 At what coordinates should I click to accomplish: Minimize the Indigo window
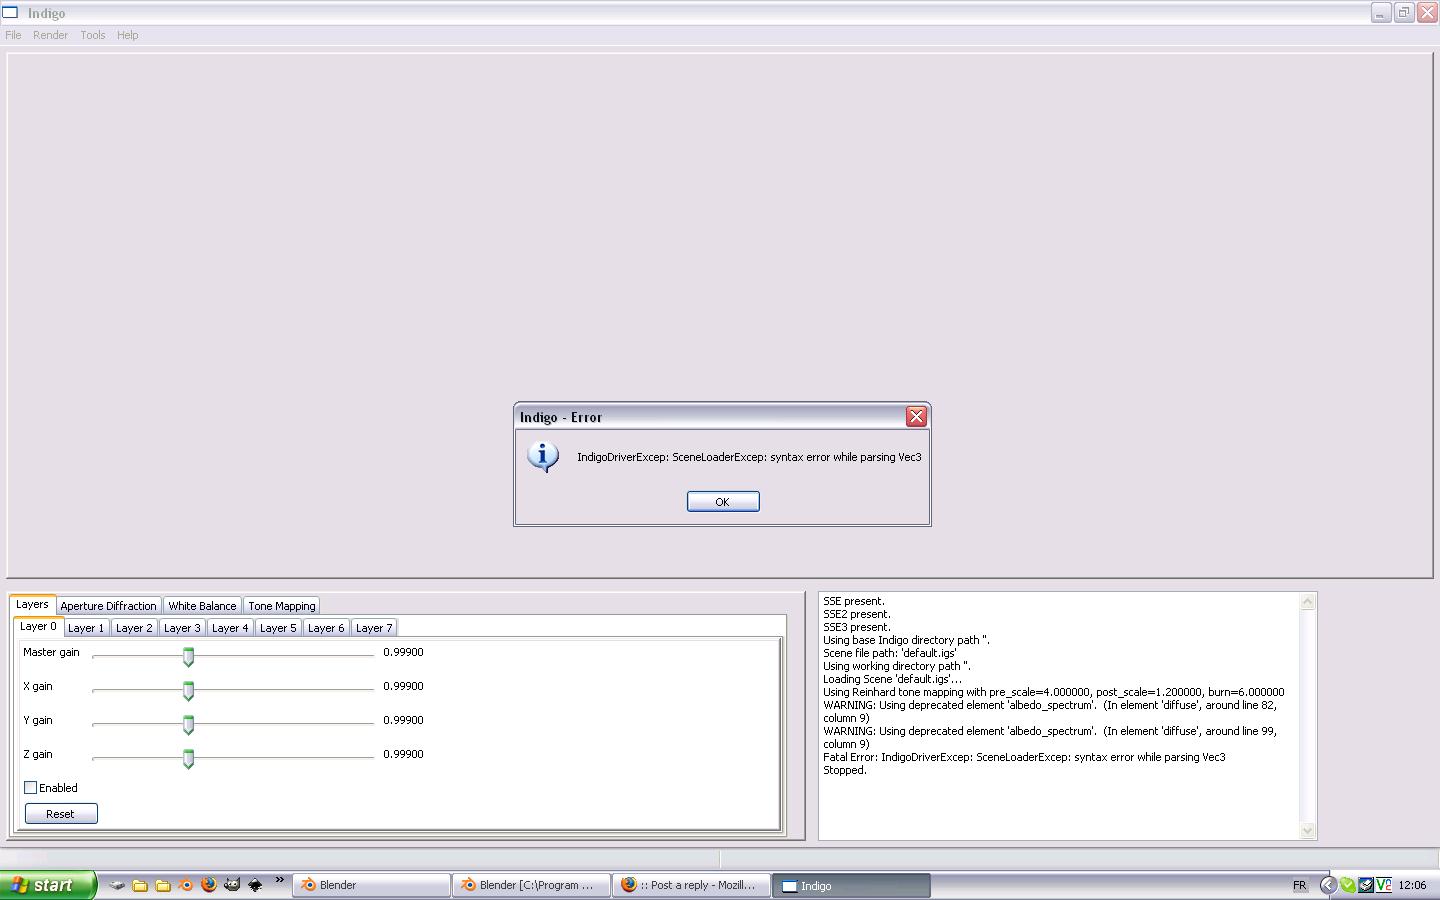point(1381,13)
